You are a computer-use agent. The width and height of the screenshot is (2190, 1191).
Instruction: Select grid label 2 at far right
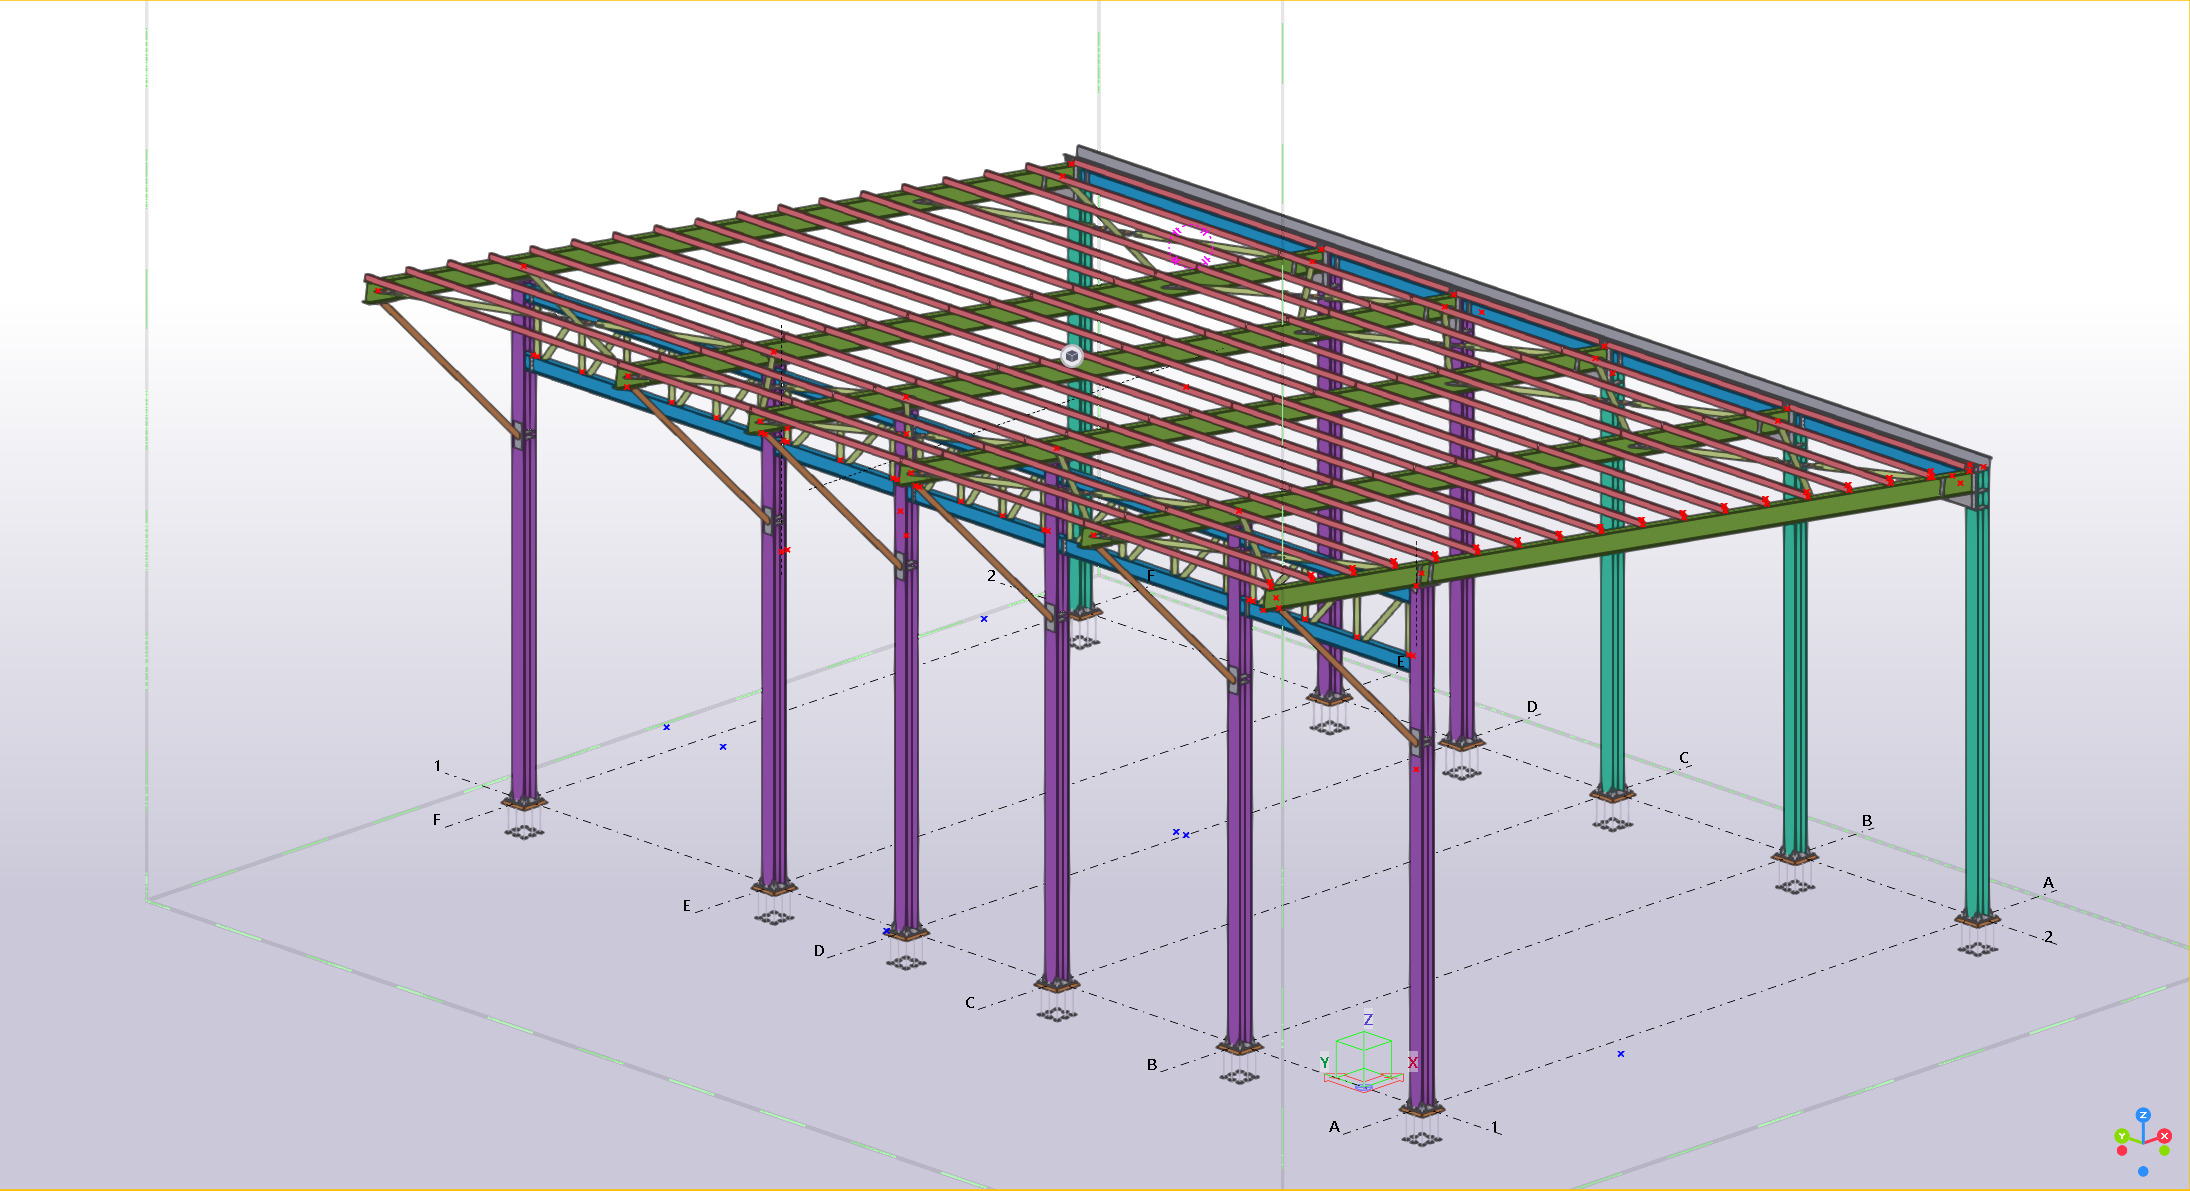[x=2049, y=937]
